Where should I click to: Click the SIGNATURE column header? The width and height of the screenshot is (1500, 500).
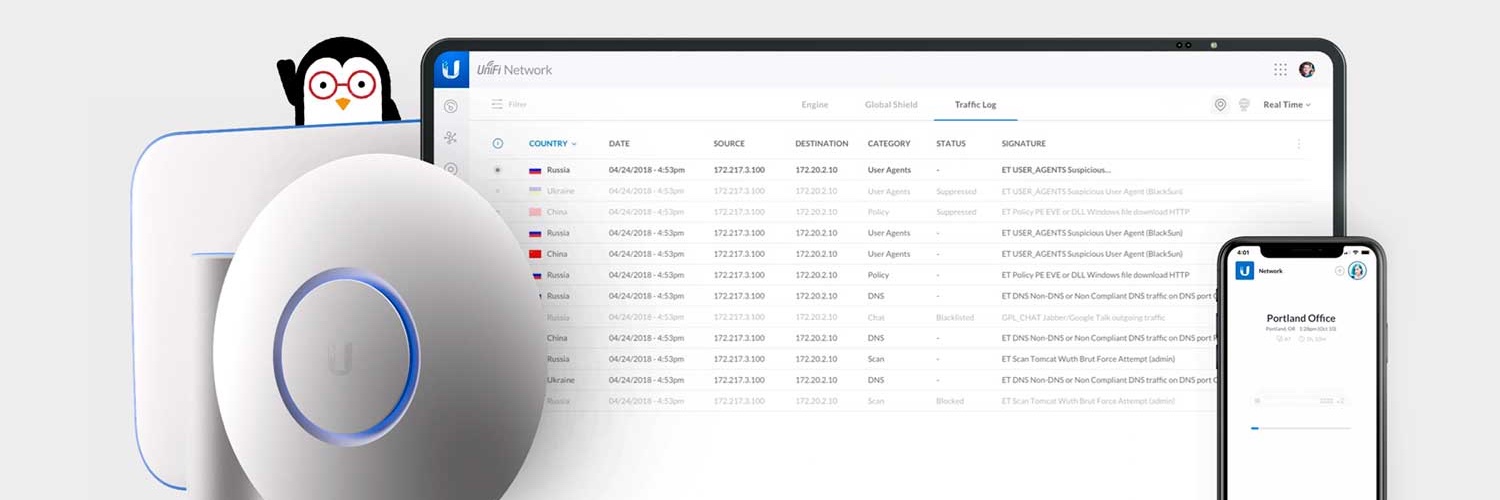(1024, 143)
